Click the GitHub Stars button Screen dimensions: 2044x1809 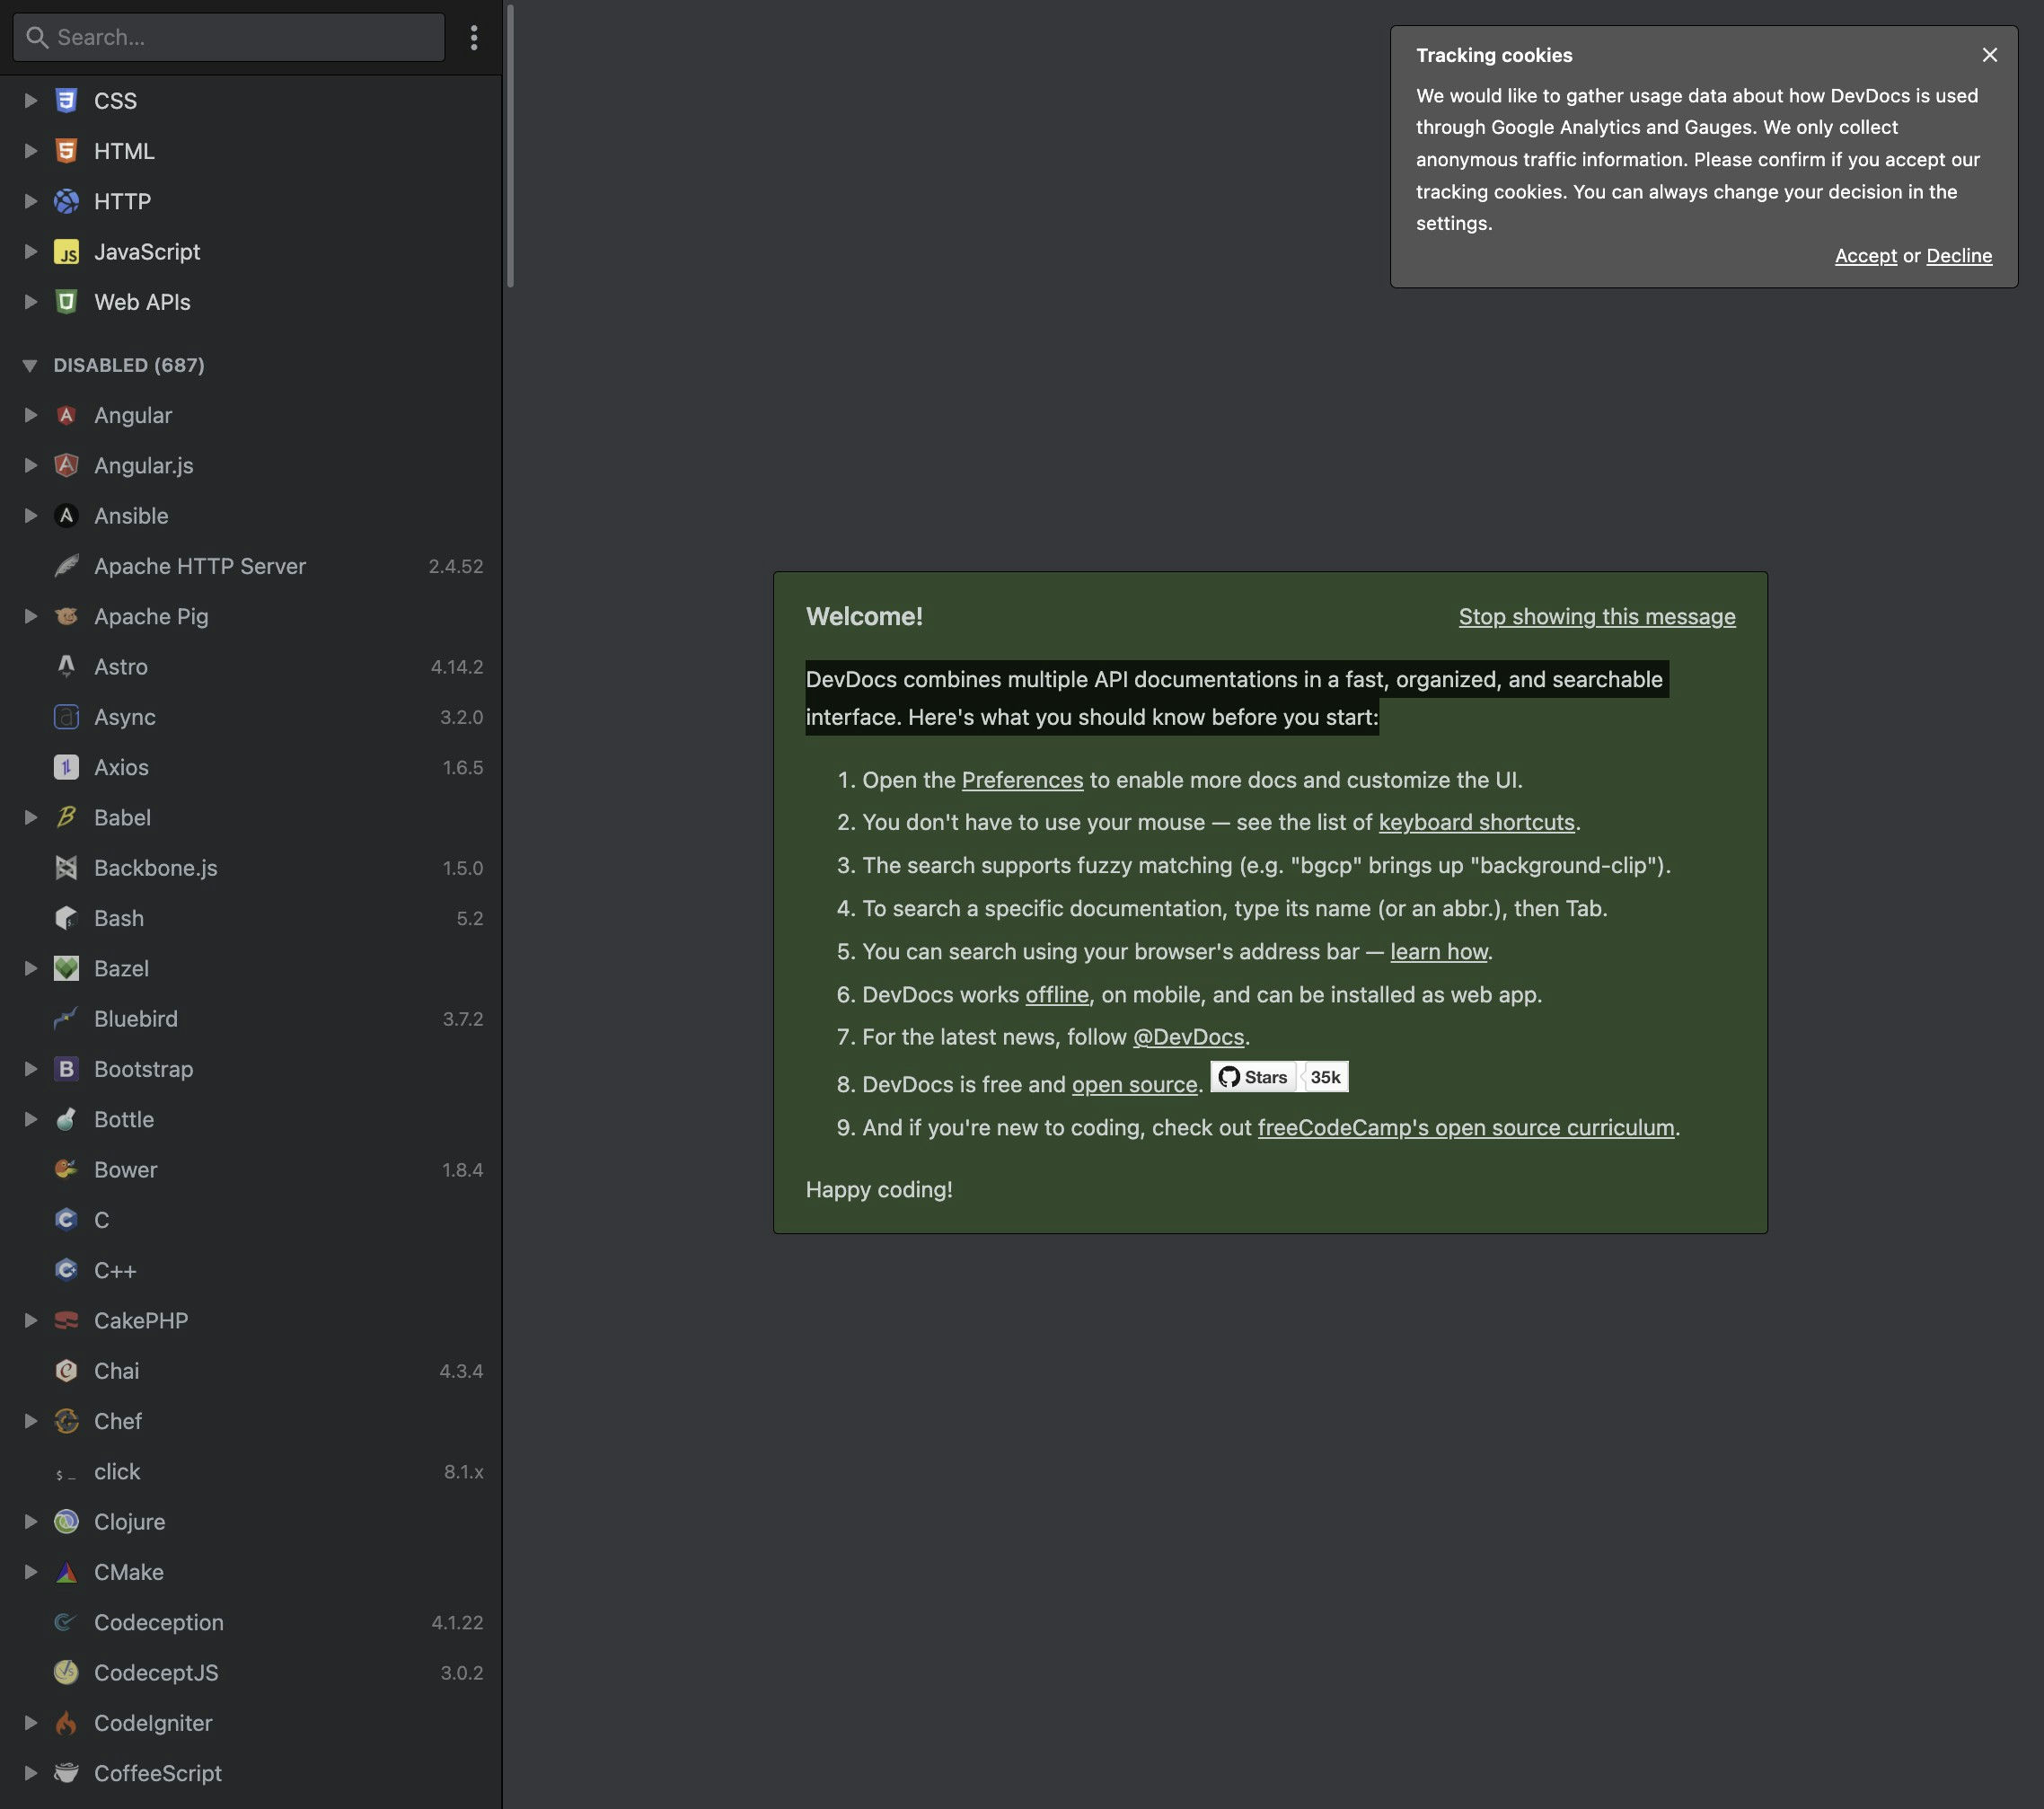pyautogui.click(x=1253, y=1077)
